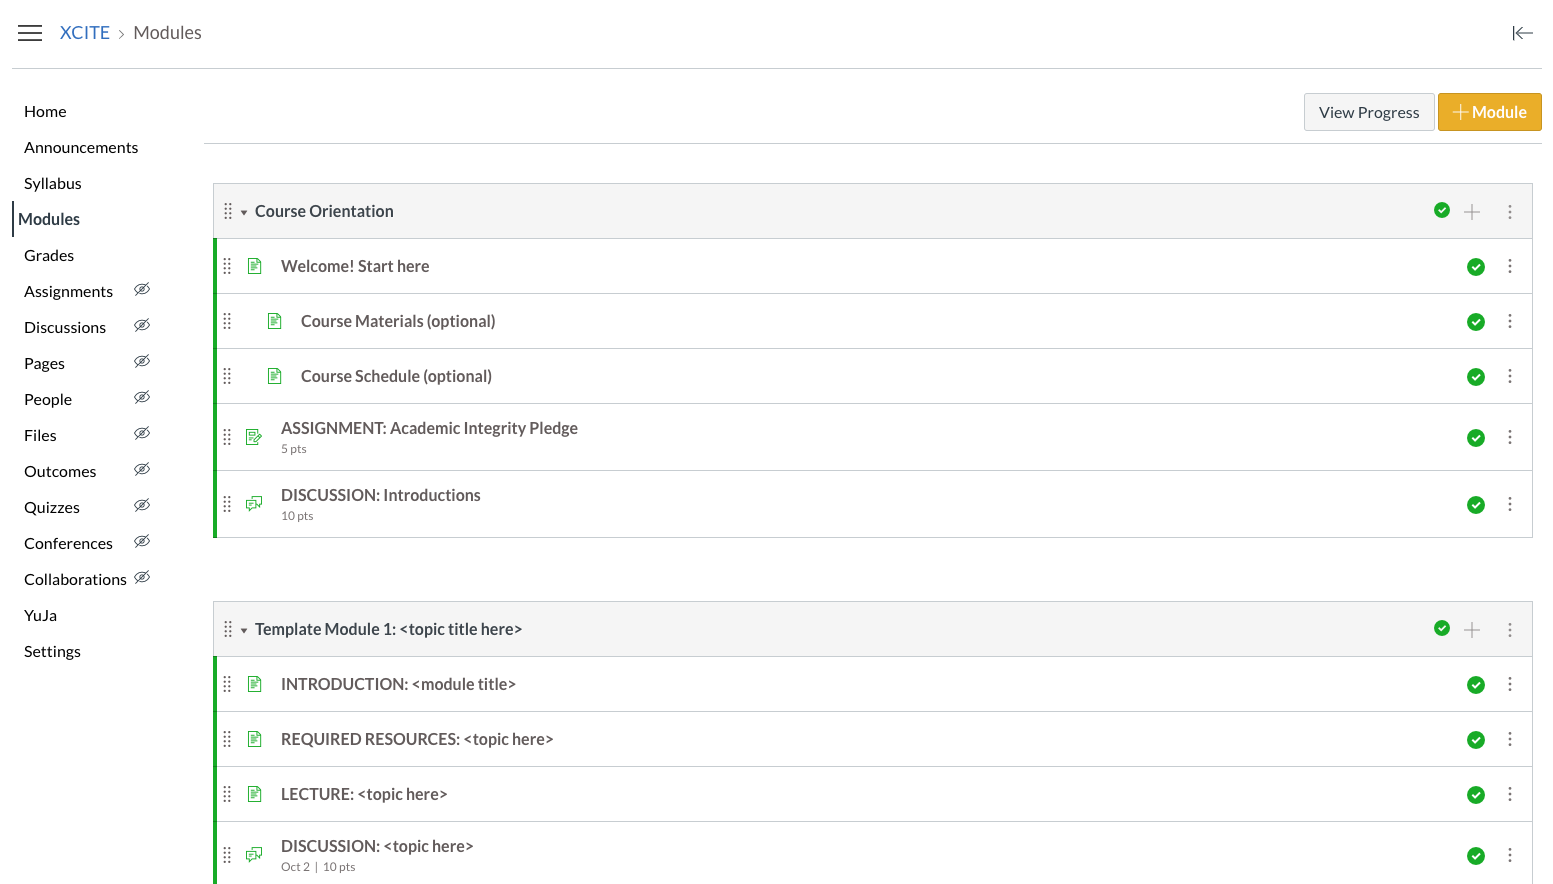This screenshot has height=884, width=1553.
Task: Add a new module with +Module button
Action: [1489, 112]
